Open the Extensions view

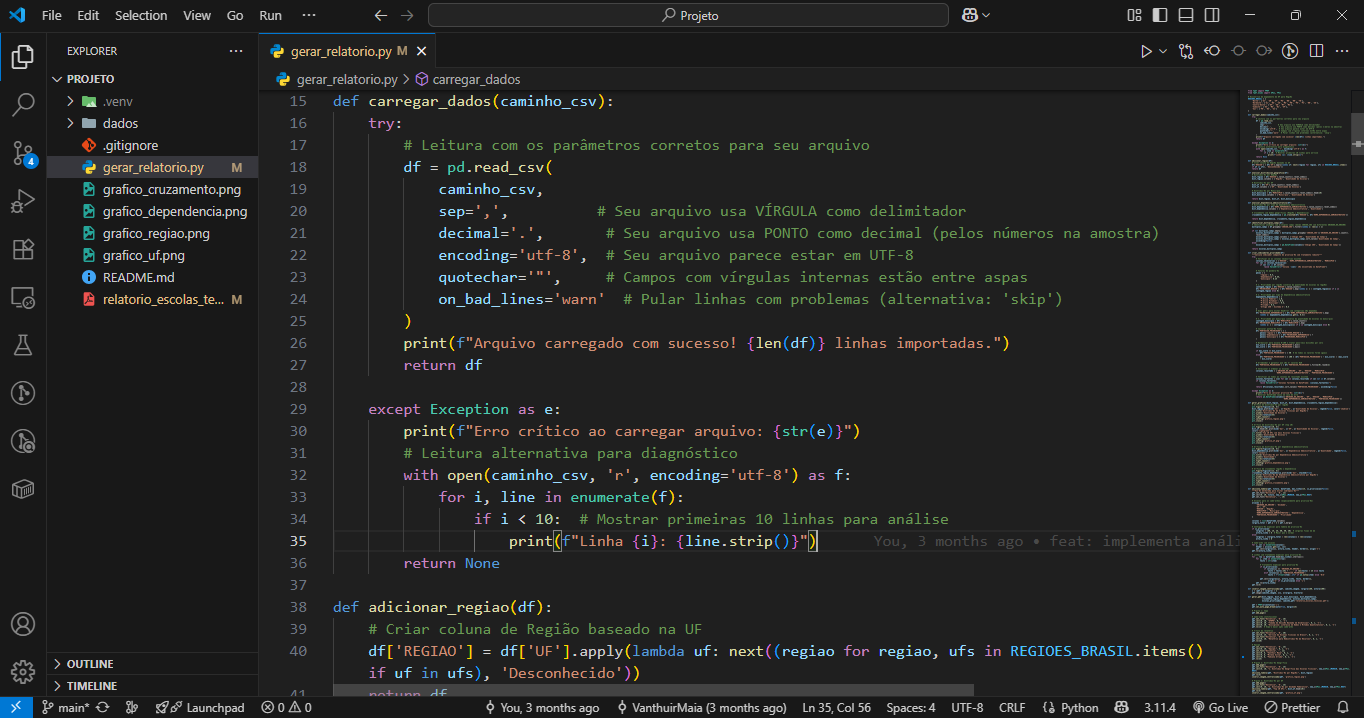[22, 249]
